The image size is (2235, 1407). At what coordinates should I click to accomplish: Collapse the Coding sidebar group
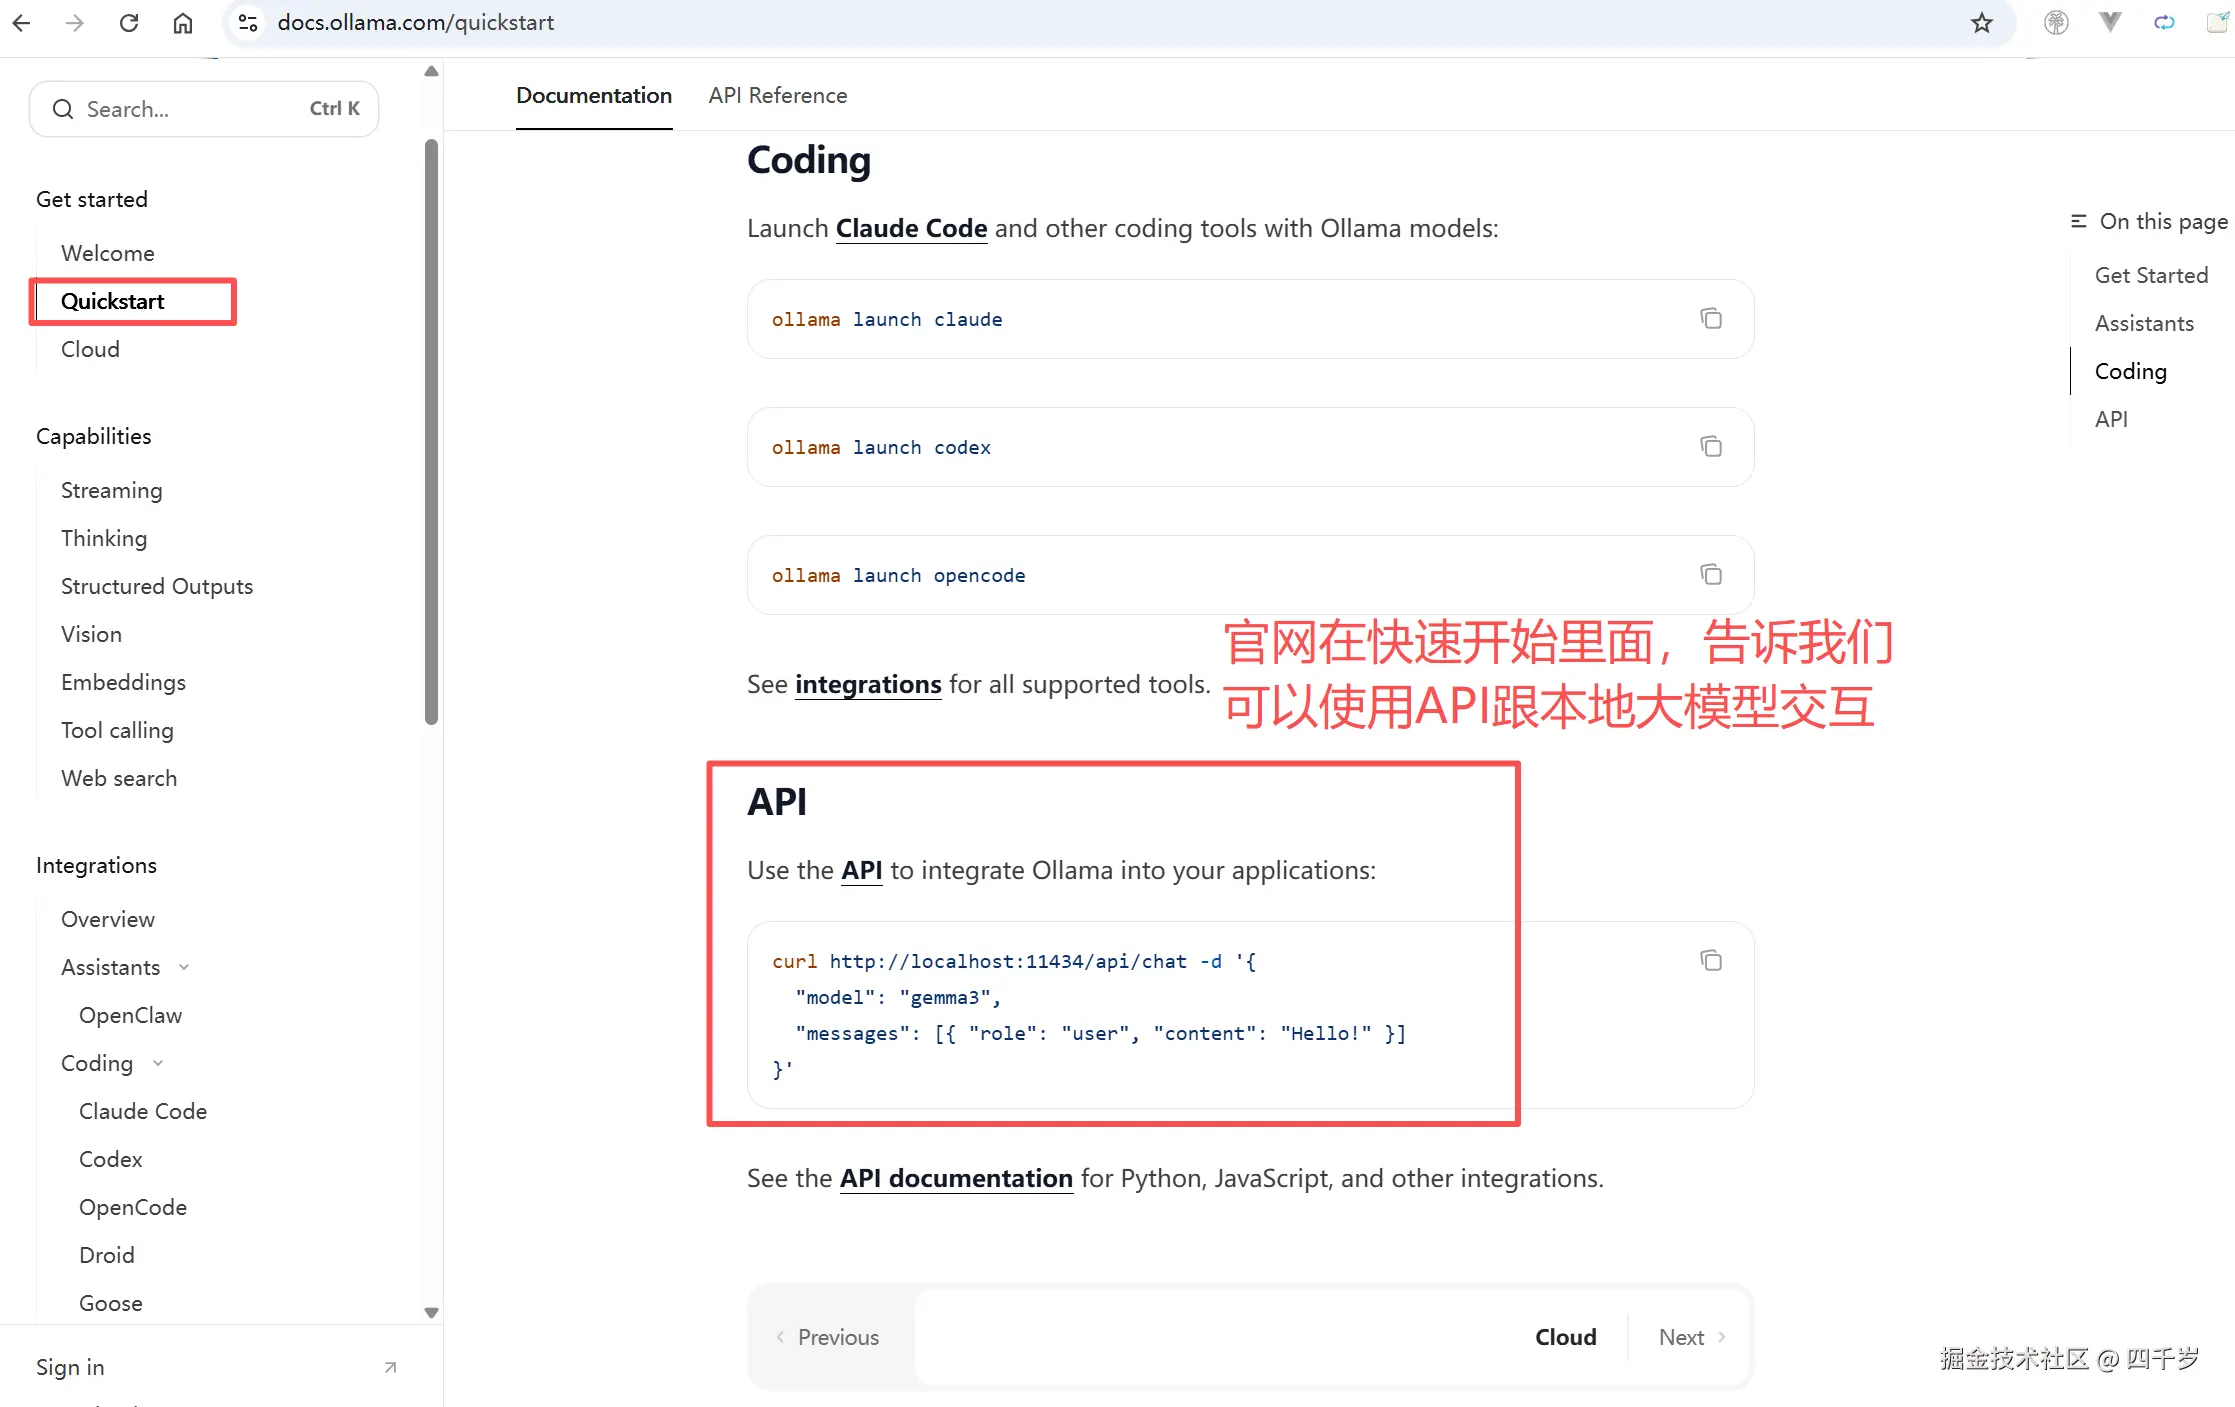click(x=158, y=1063)
